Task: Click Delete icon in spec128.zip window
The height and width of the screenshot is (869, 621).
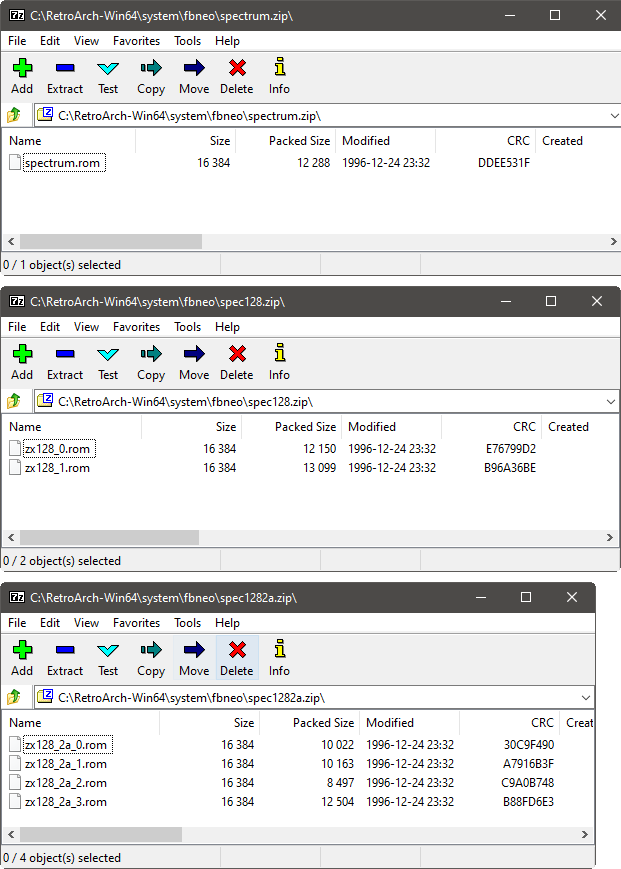Action: (x=237, y=354)
